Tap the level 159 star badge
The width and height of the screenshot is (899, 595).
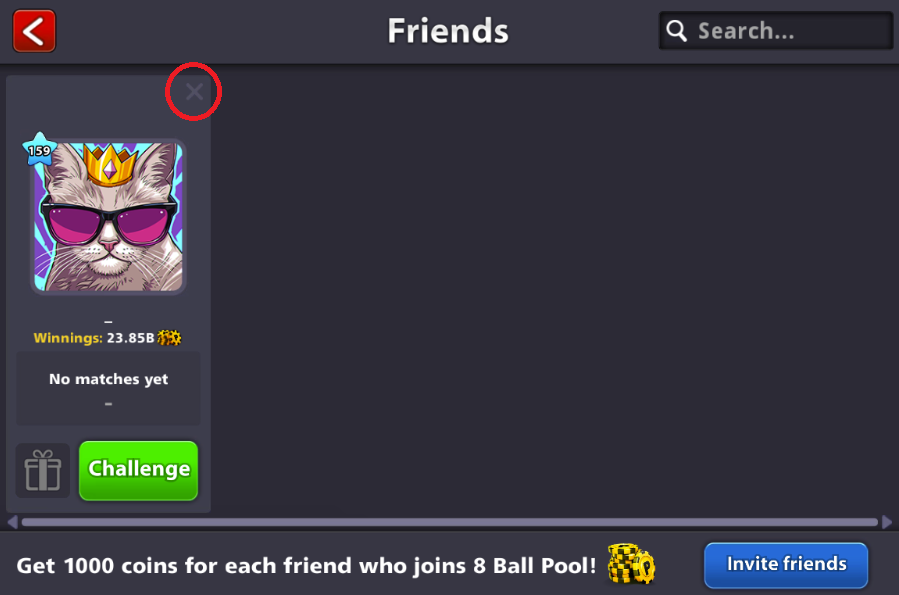click(x=39, y=150)
